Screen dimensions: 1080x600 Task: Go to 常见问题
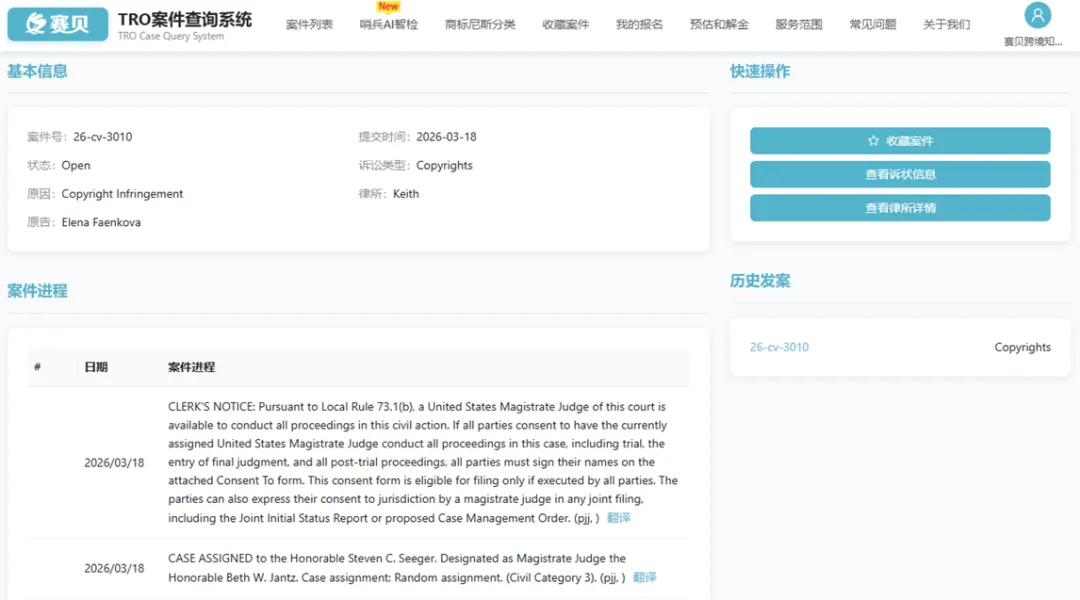[873, 24]
